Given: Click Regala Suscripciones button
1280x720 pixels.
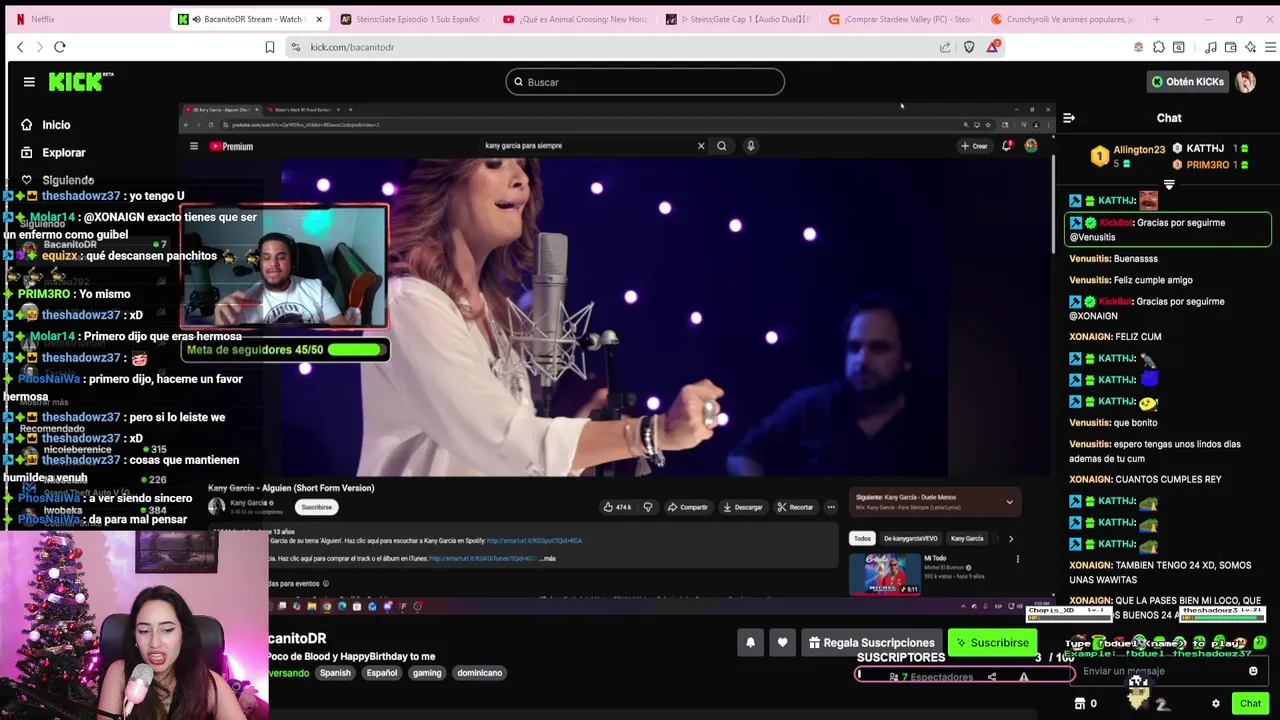Looking at the screenshot, I should point(871,643).
